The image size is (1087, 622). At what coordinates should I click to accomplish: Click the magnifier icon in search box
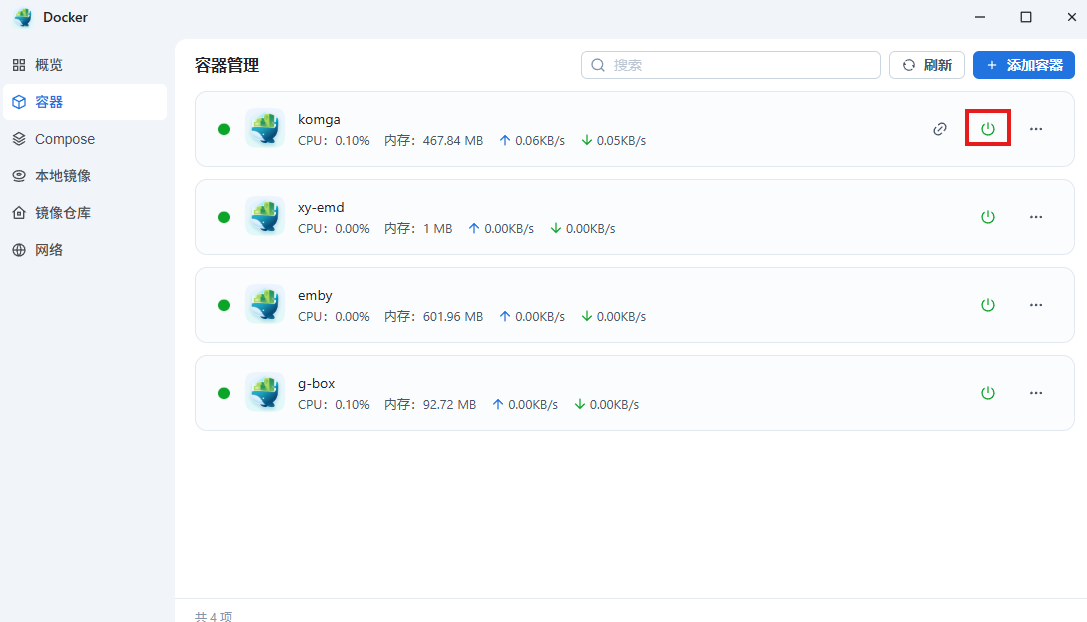pyautogui.click(x=598, y=65)
